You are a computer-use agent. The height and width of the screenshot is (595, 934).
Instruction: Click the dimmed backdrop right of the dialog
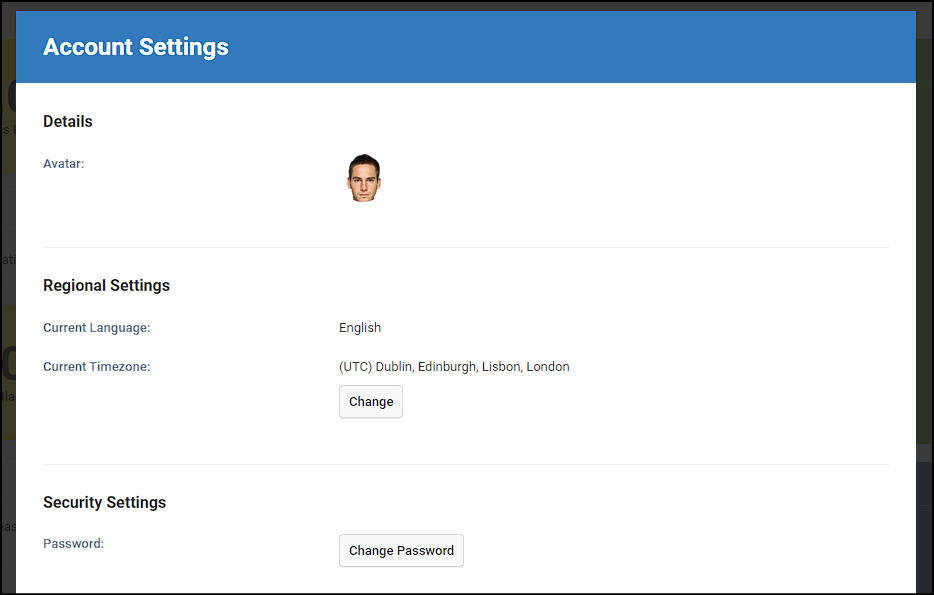925,298
